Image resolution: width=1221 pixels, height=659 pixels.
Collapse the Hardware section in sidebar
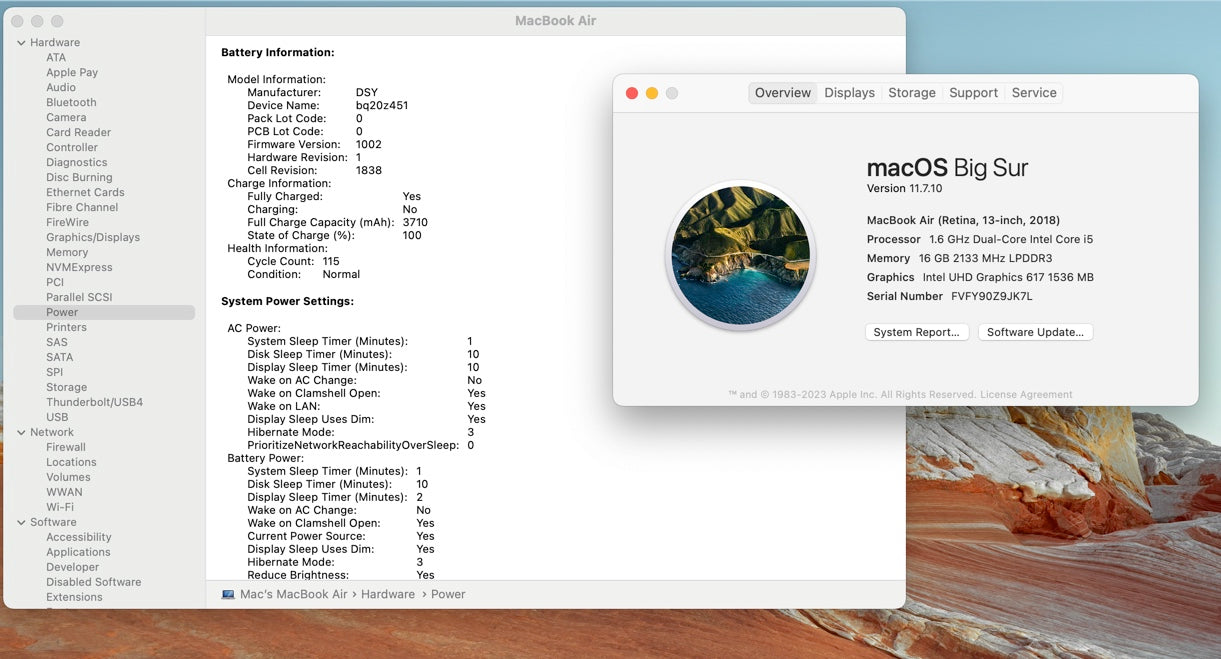tap(21, 43)
